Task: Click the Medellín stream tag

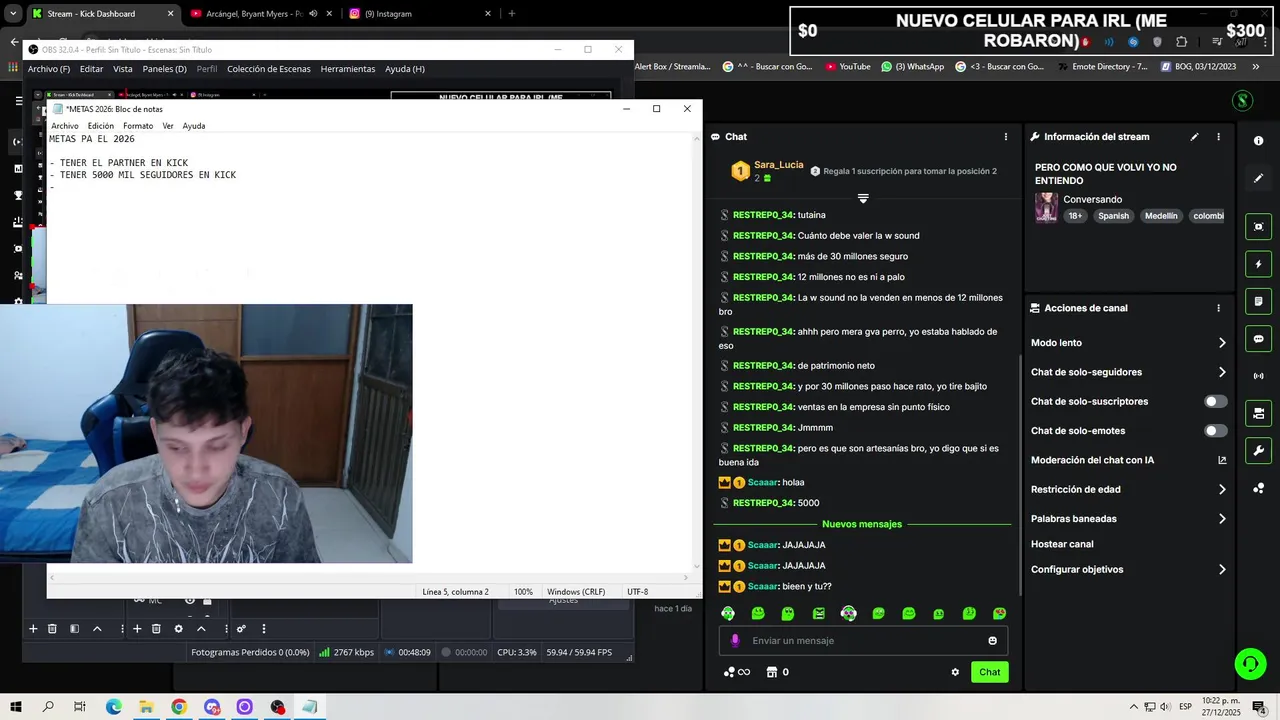Action: 1161,216
